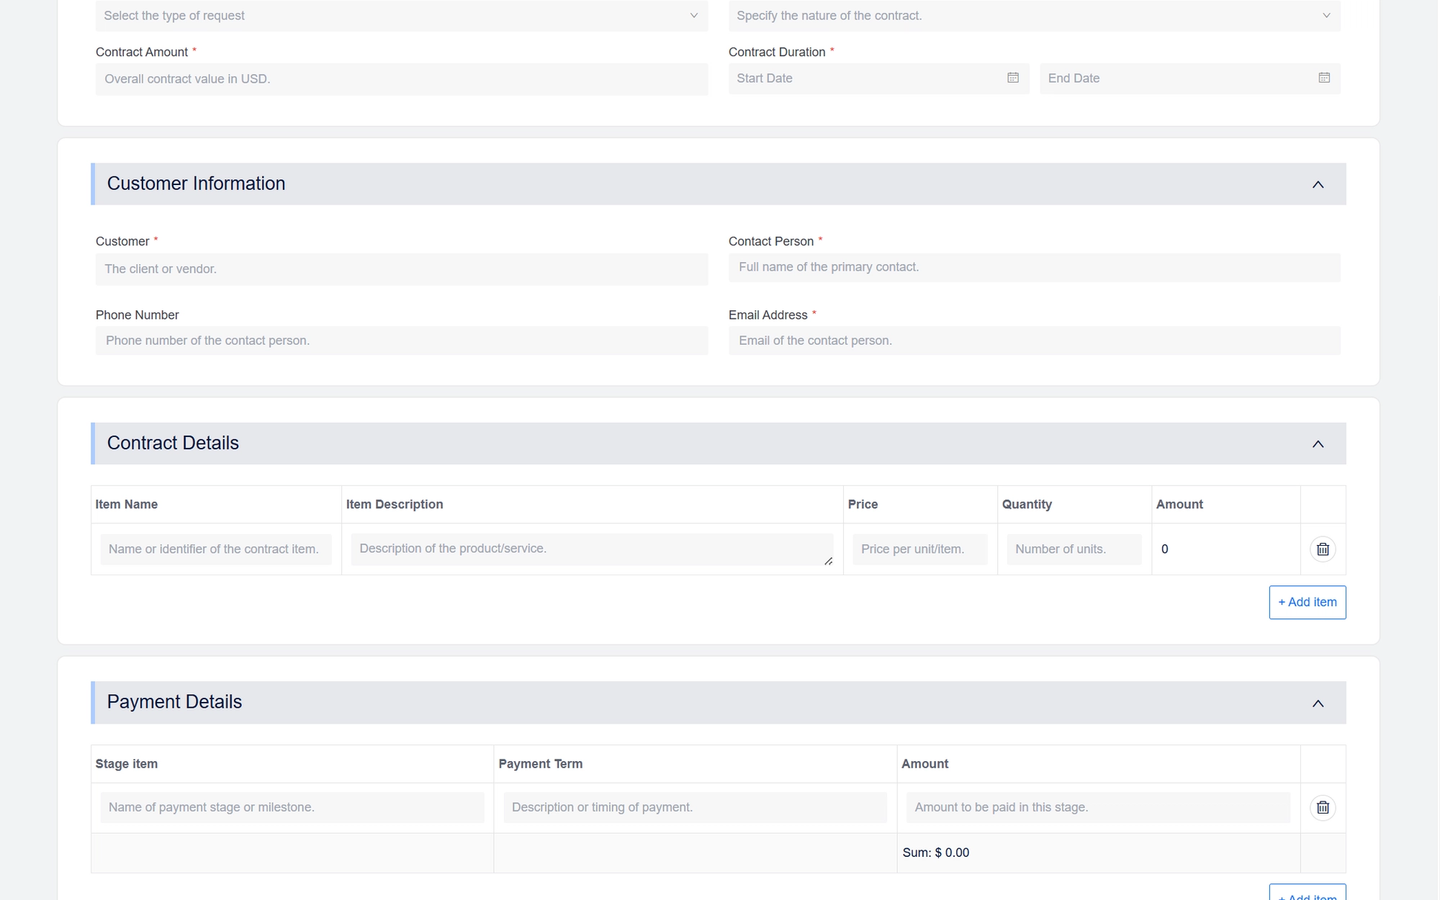Click the Stage item column header
The width and height of the screenshot is (1440, 900).
(126, 763)
